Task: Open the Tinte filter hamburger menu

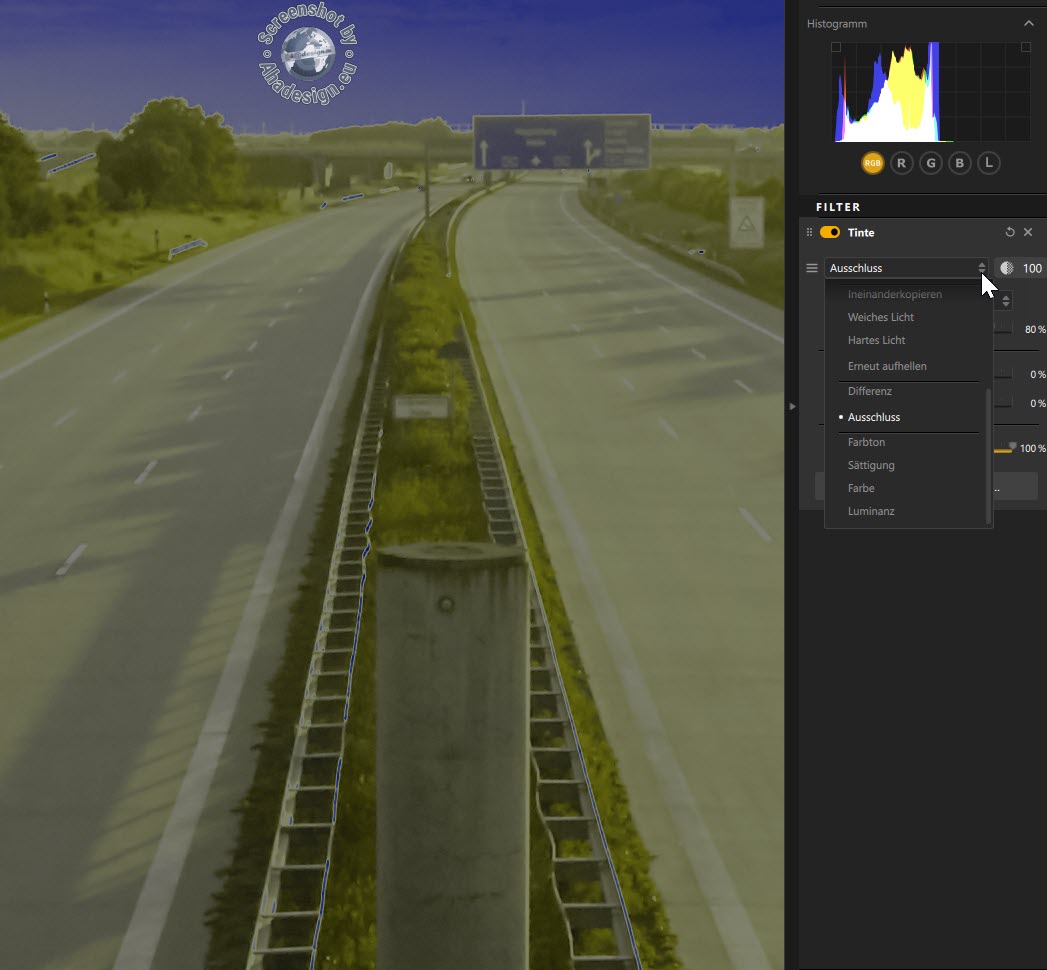Action: 812,268
